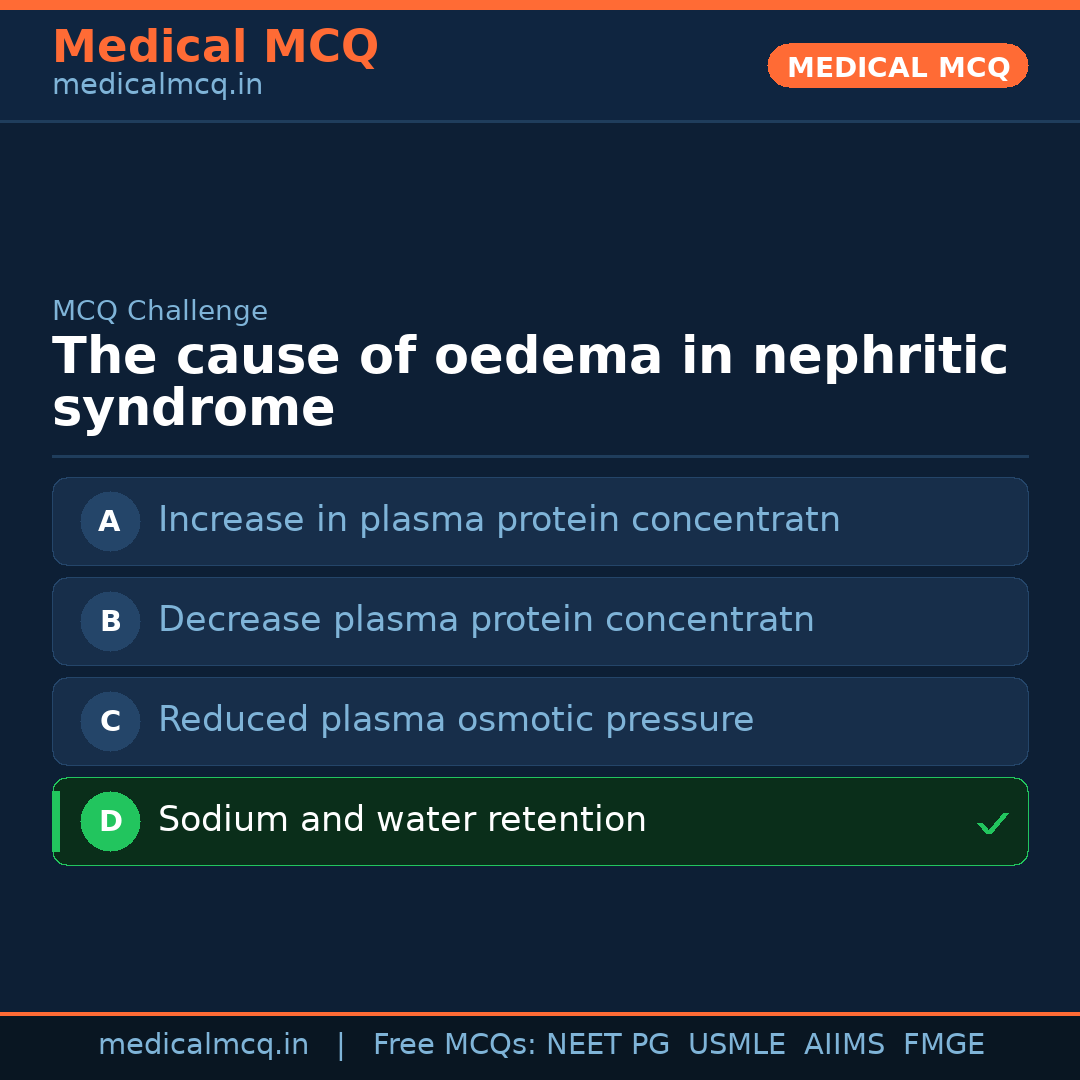1080x1080 pixels.
Task: Choose 'Reduced plasma osmotic pressure' option
Action: click(456, 720)
